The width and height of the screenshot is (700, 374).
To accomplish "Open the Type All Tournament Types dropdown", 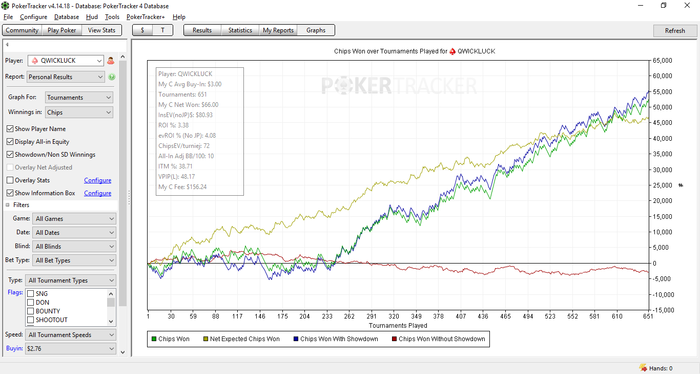I will point(71,280).
